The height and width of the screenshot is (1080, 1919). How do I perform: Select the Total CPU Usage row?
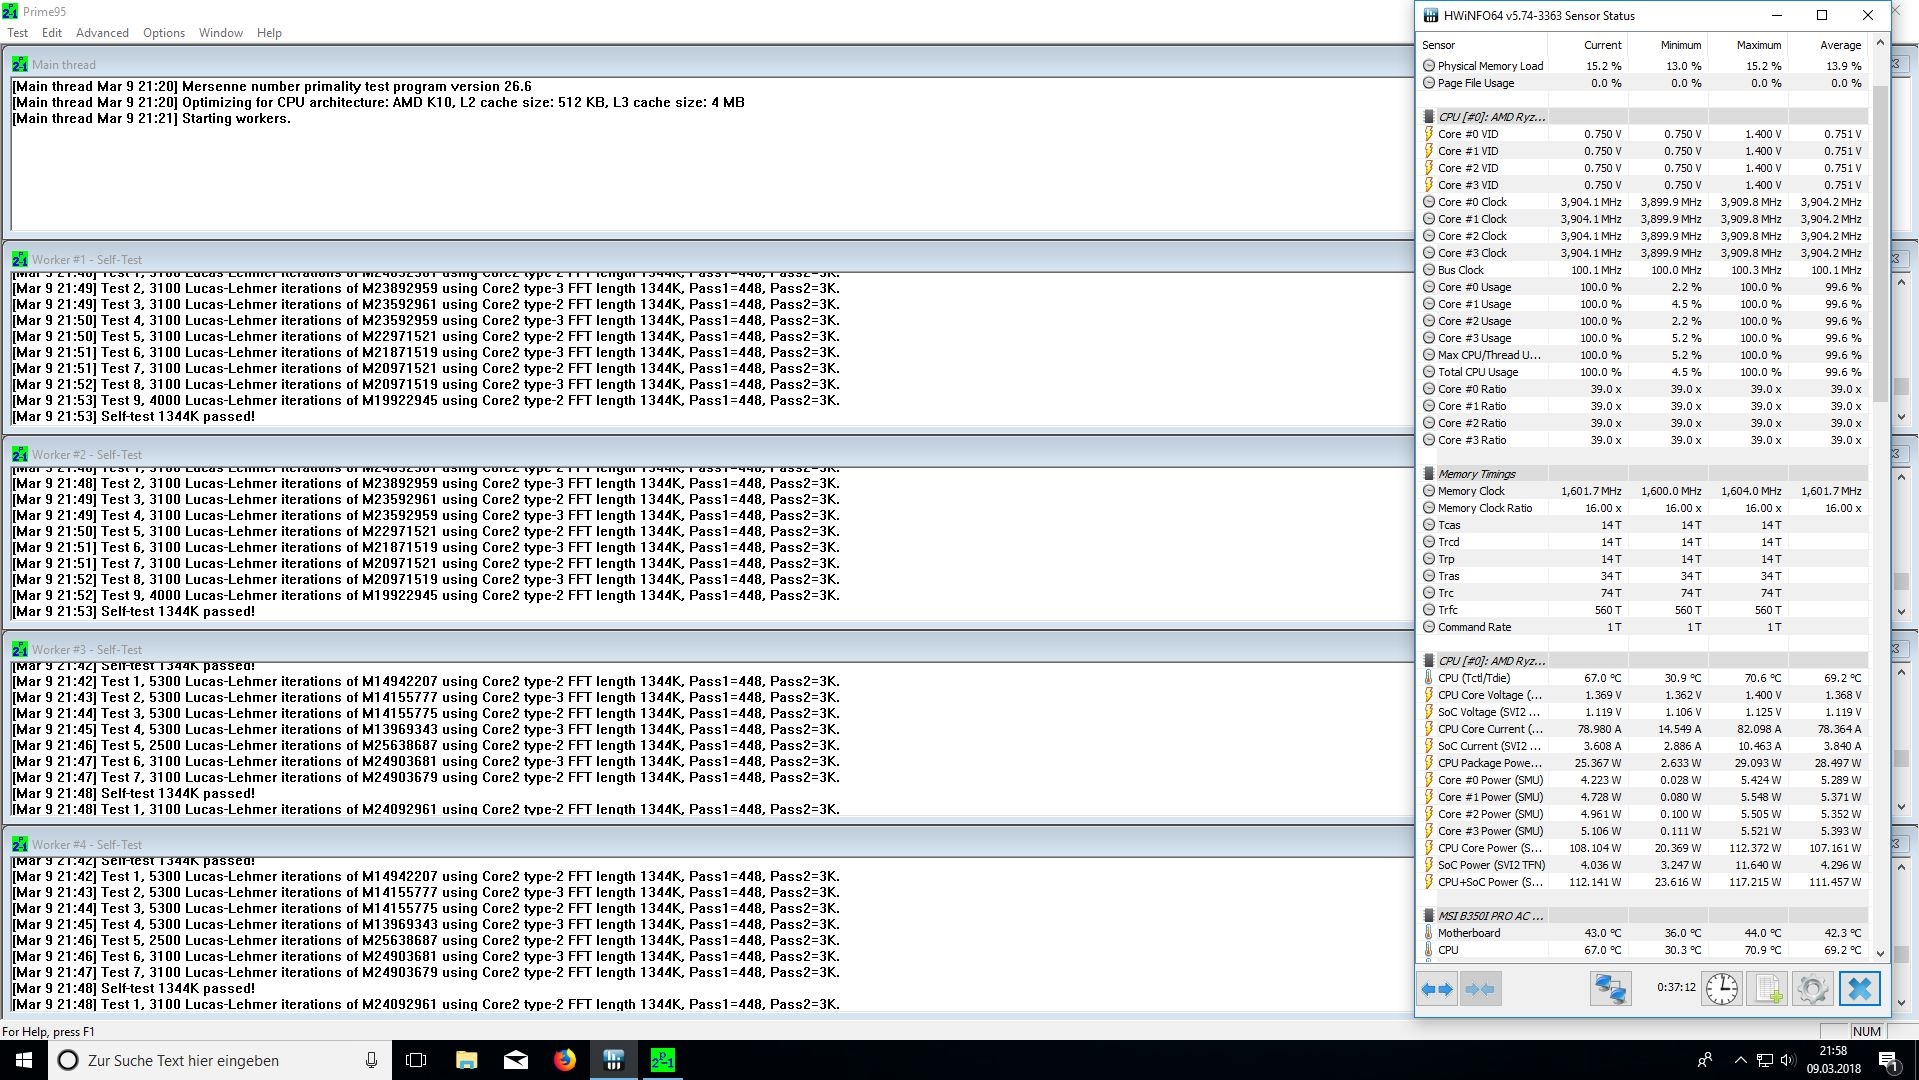1643,372
